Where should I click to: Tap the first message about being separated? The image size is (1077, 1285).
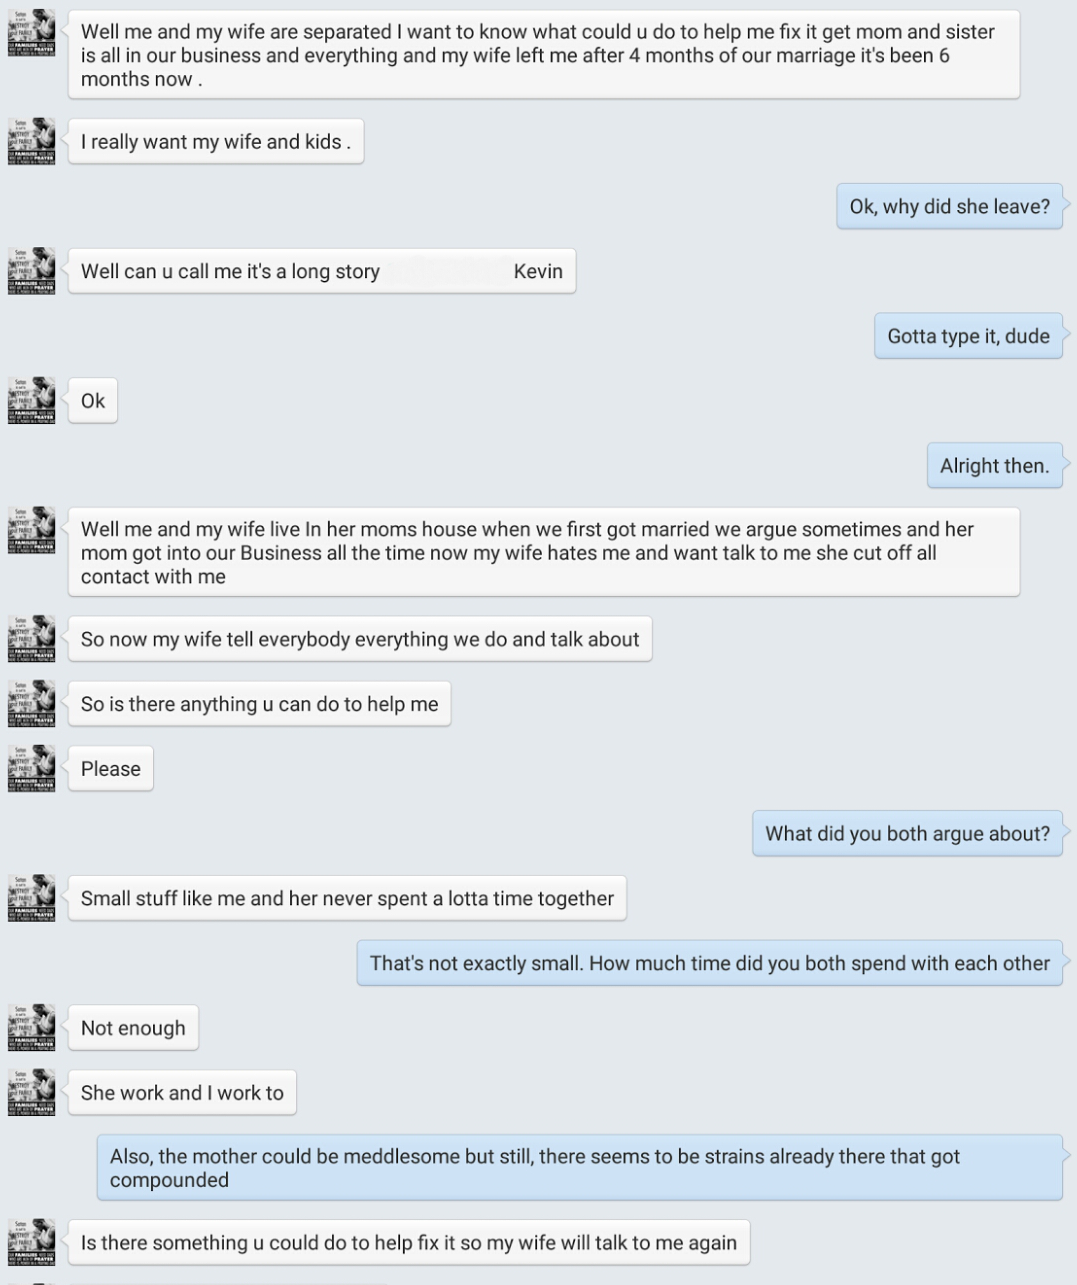543,55
